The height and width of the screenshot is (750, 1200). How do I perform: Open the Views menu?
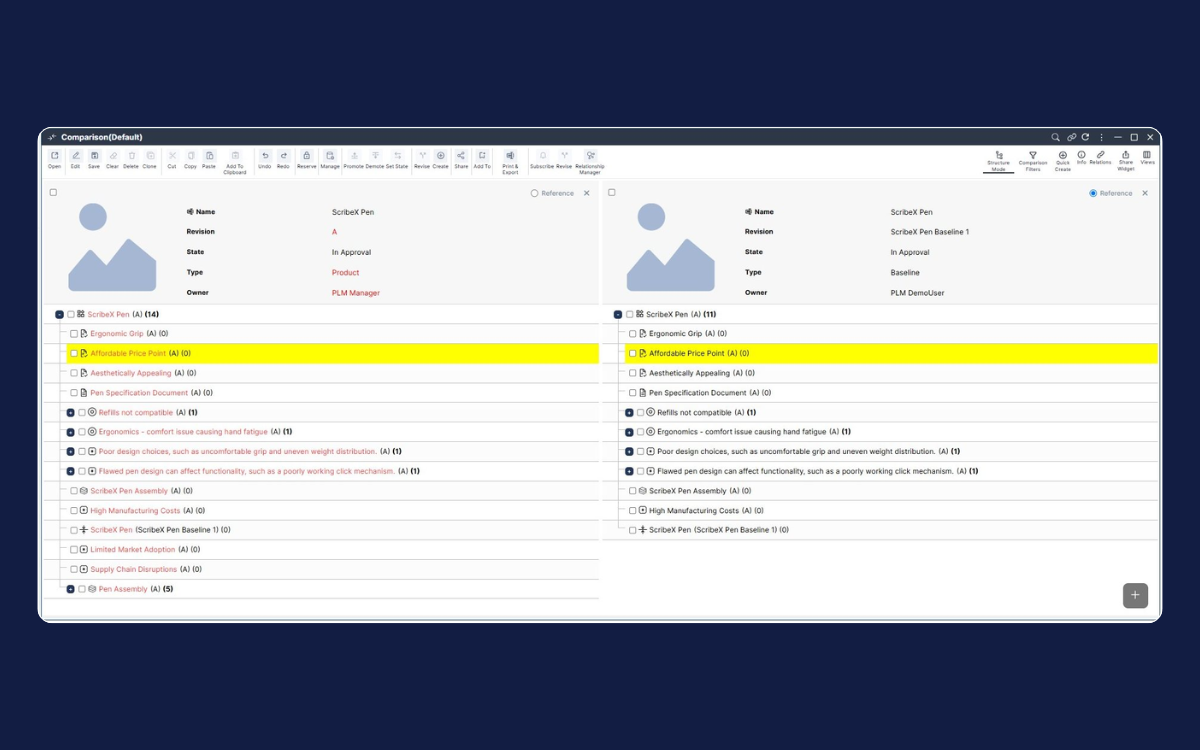click(x=1147, y=156)
